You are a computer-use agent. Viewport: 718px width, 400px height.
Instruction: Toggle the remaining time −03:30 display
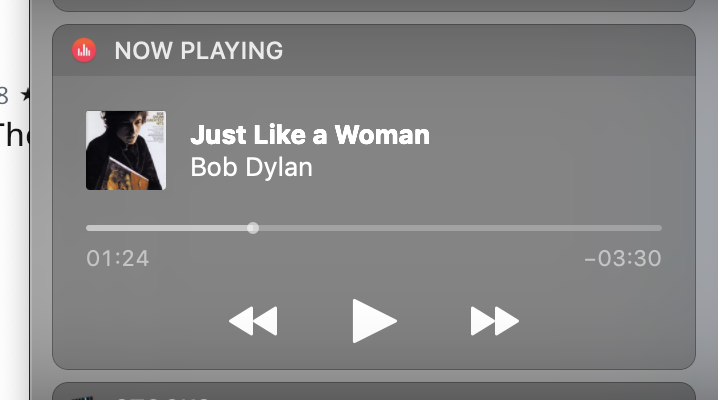click(623, 259)
